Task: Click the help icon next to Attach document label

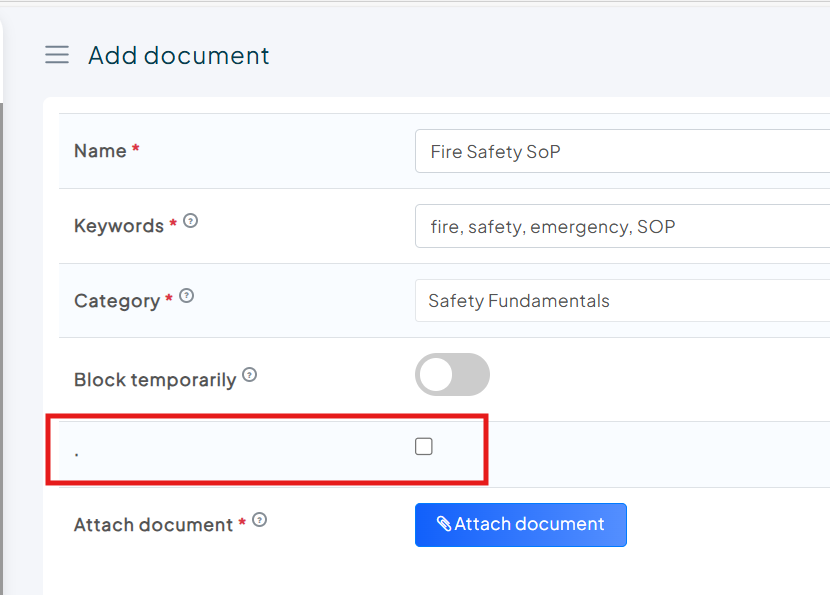Action: pos(259,520)
